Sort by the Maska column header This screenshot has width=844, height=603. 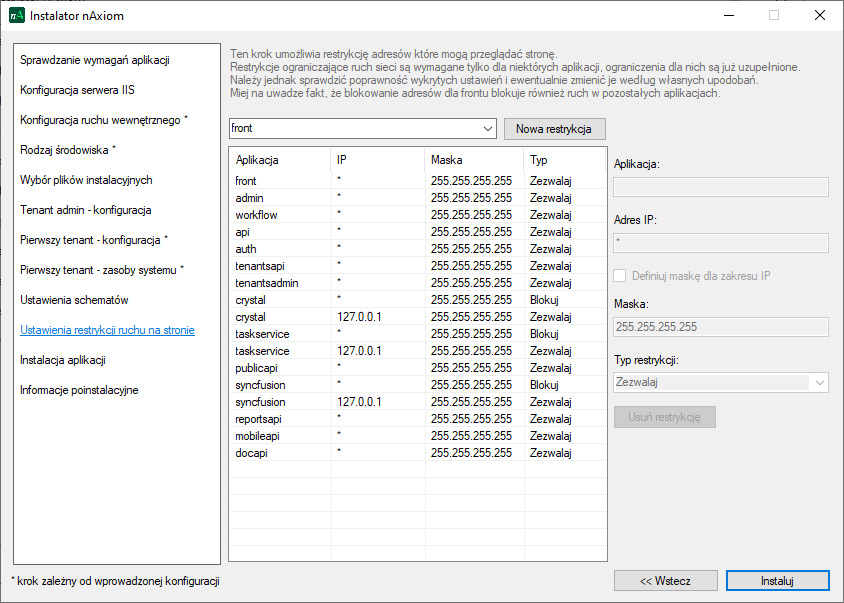474,160
